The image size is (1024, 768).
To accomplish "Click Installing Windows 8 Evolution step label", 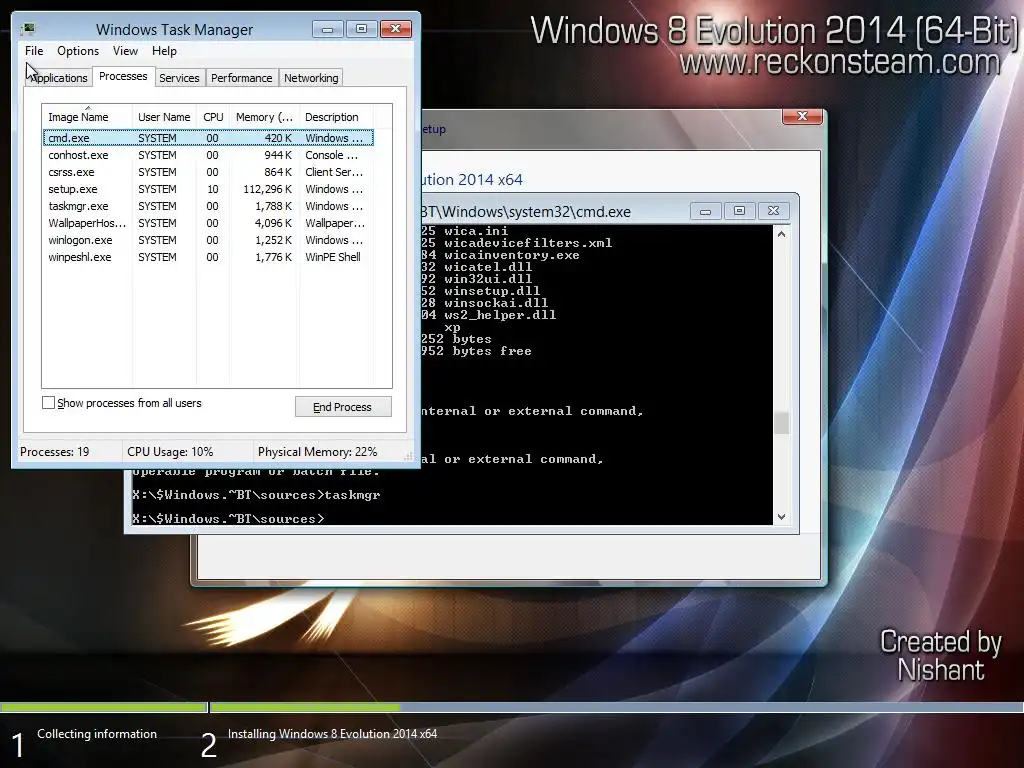I will [332, 733].
